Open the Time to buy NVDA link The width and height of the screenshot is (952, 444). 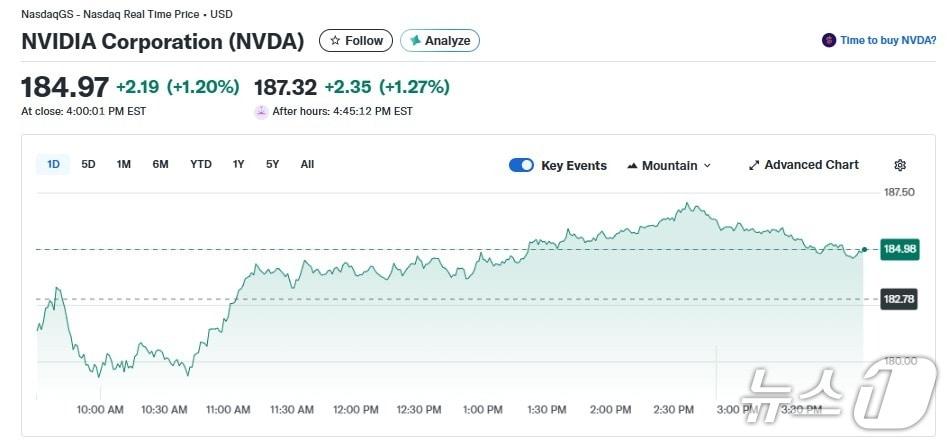tap(888, 41)
